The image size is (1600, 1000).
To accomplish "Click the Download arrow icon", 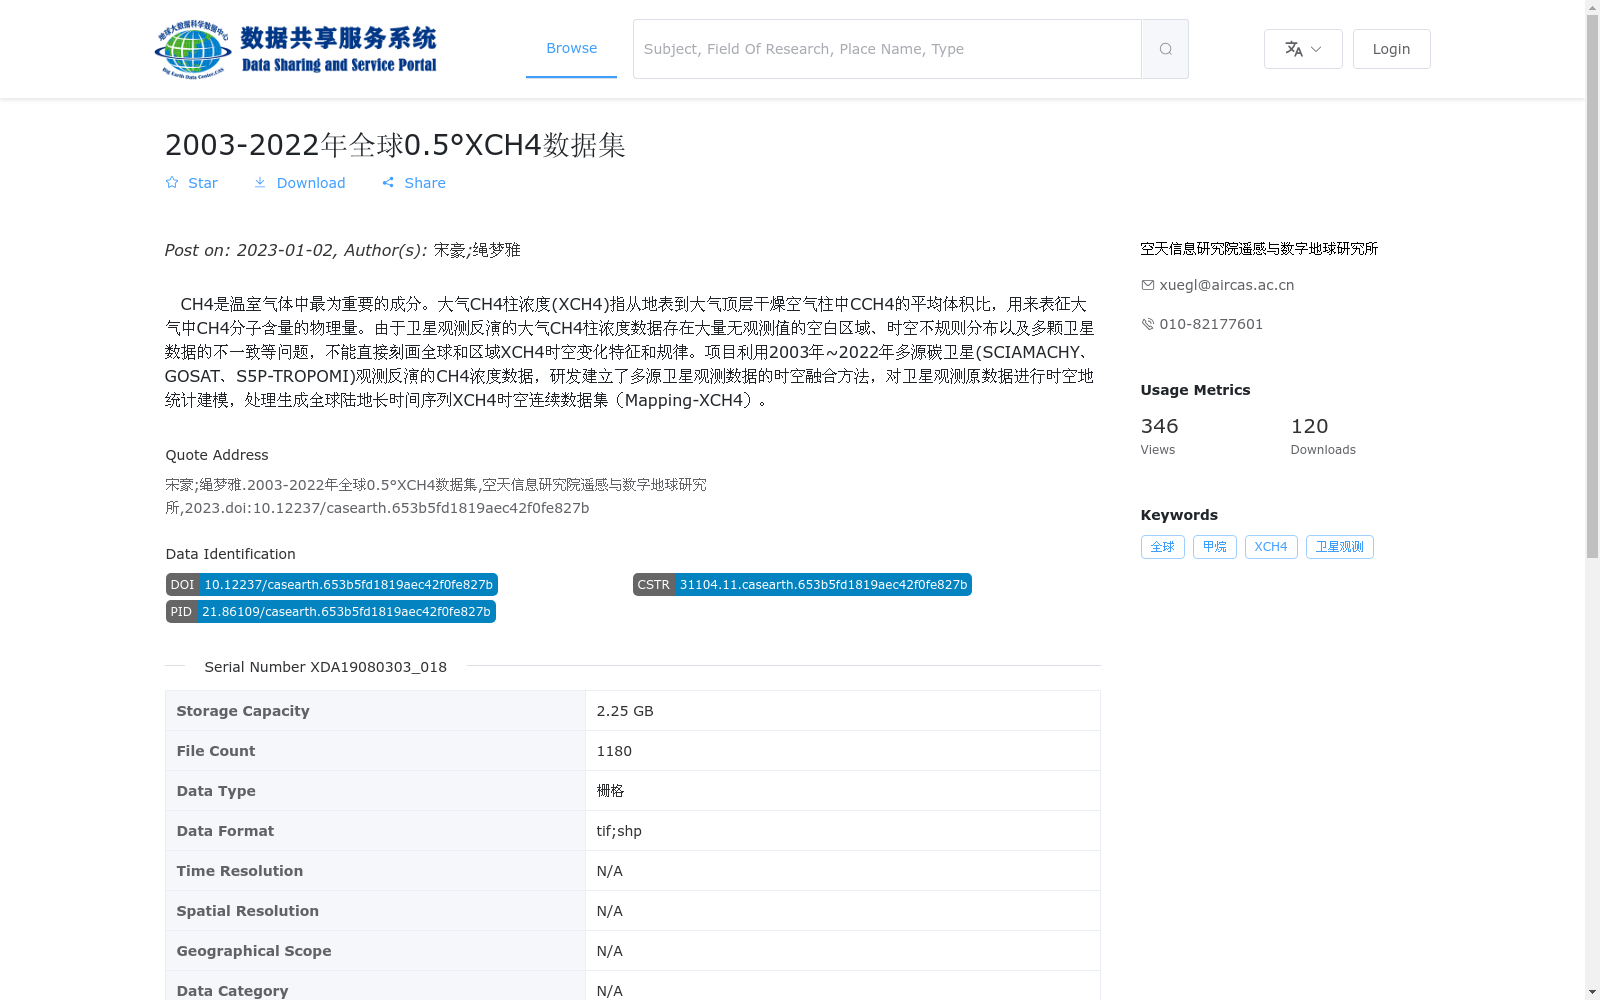I will pyautogui.click(x=260, y=183).
